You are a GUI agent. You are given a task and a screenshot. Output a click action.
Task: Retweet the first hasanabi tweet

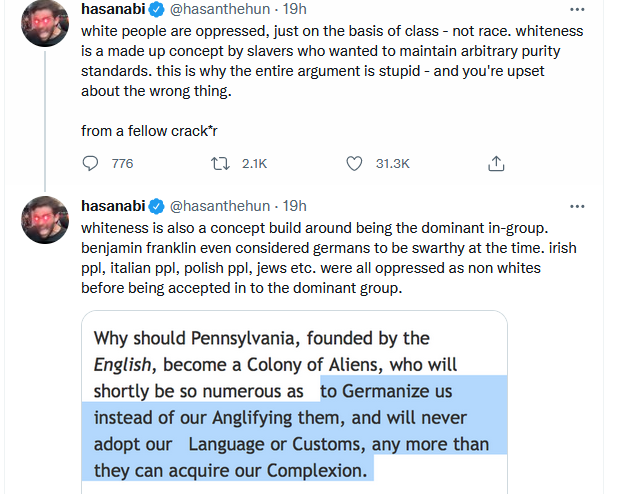[x=220, y=163]
